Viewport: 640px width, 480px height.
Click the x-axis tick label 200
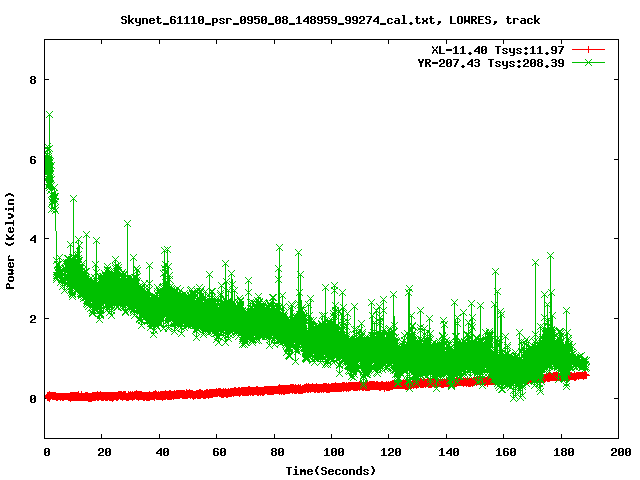pos(621,452)
